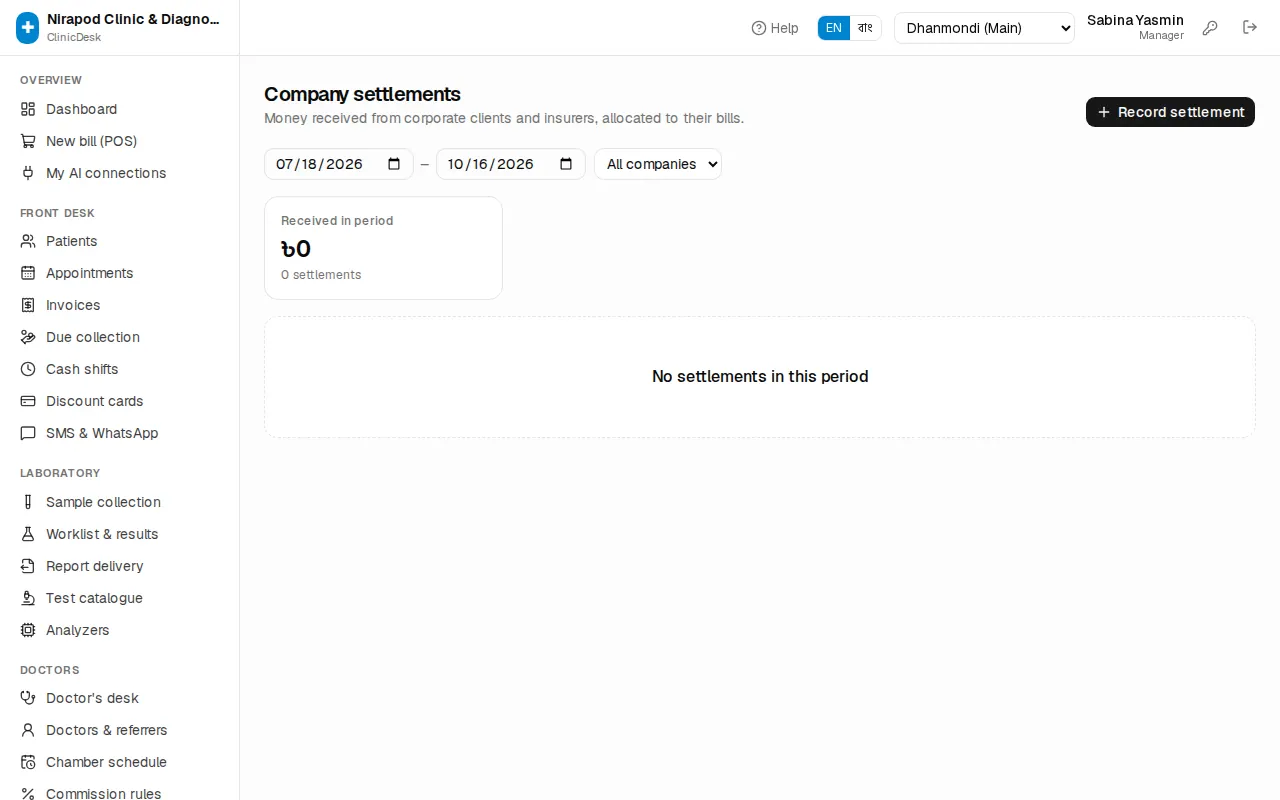This screenshot has height=800, width=1280.
Task: Open the All companies filter dropdown
Action: (x=658, y=164)
